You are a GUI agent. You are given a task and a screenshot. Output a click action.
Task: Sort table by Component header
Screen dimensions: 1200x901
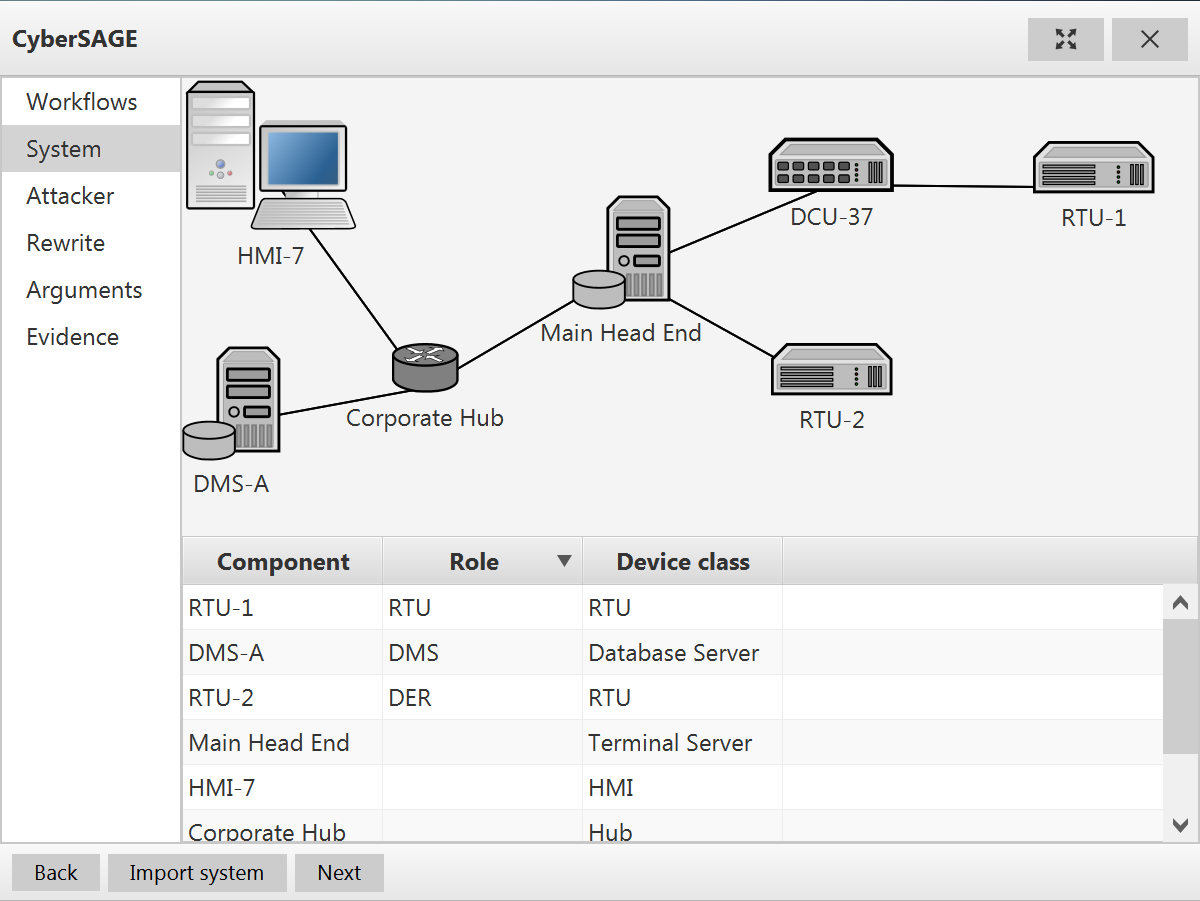[283, 562]
